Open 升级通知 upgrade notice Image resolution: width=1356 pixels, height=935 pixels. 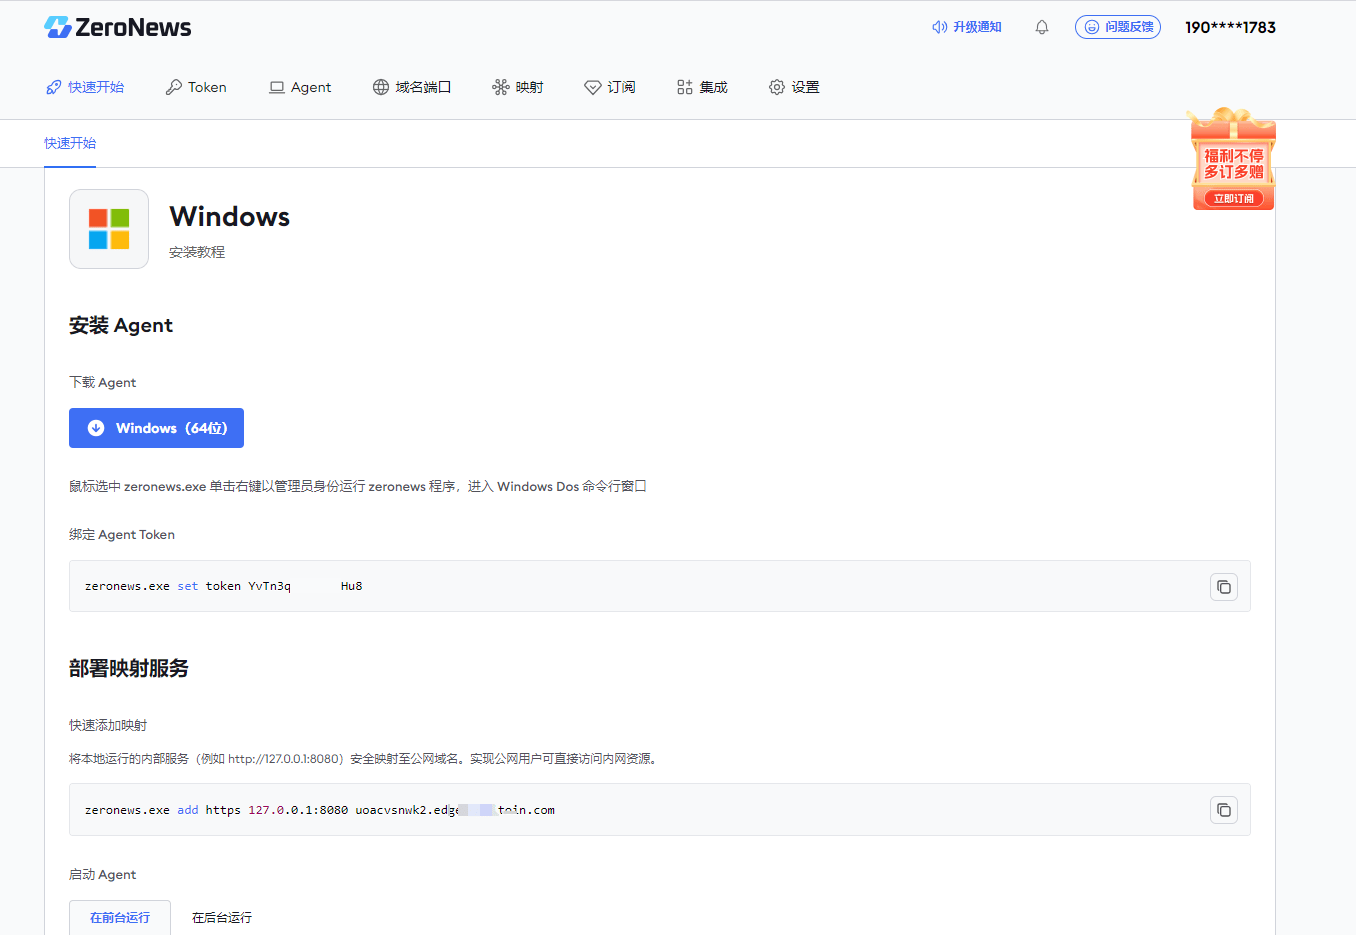(x=966, y=27)
